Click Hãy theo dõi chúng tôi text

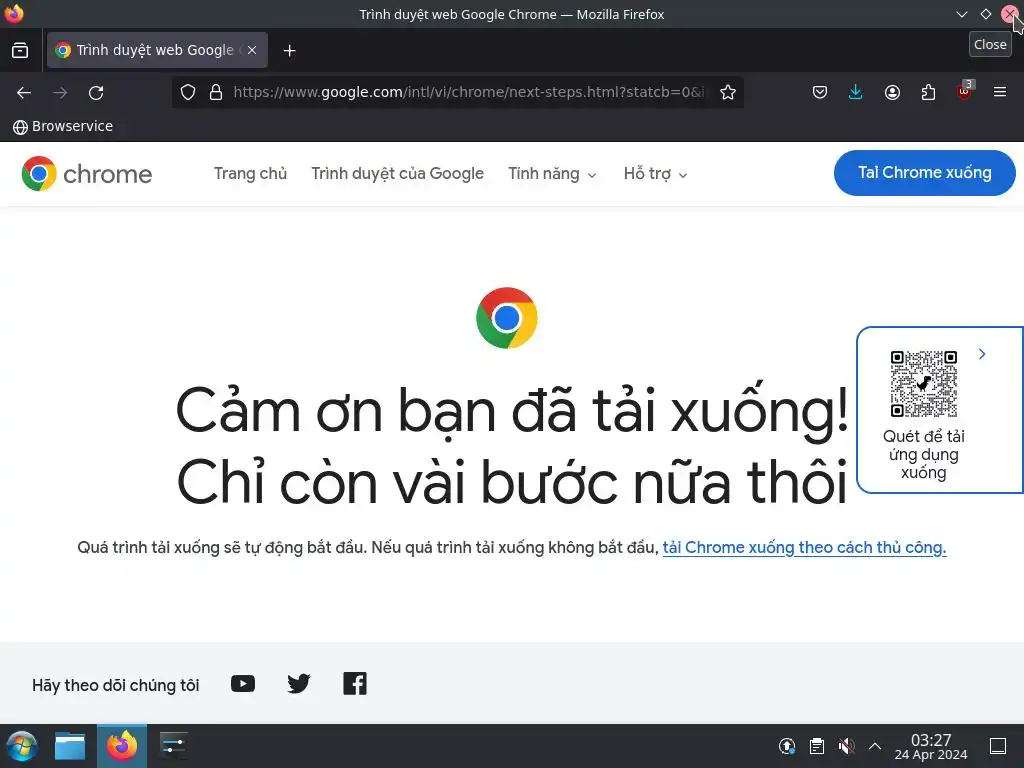tap(116, 685)
